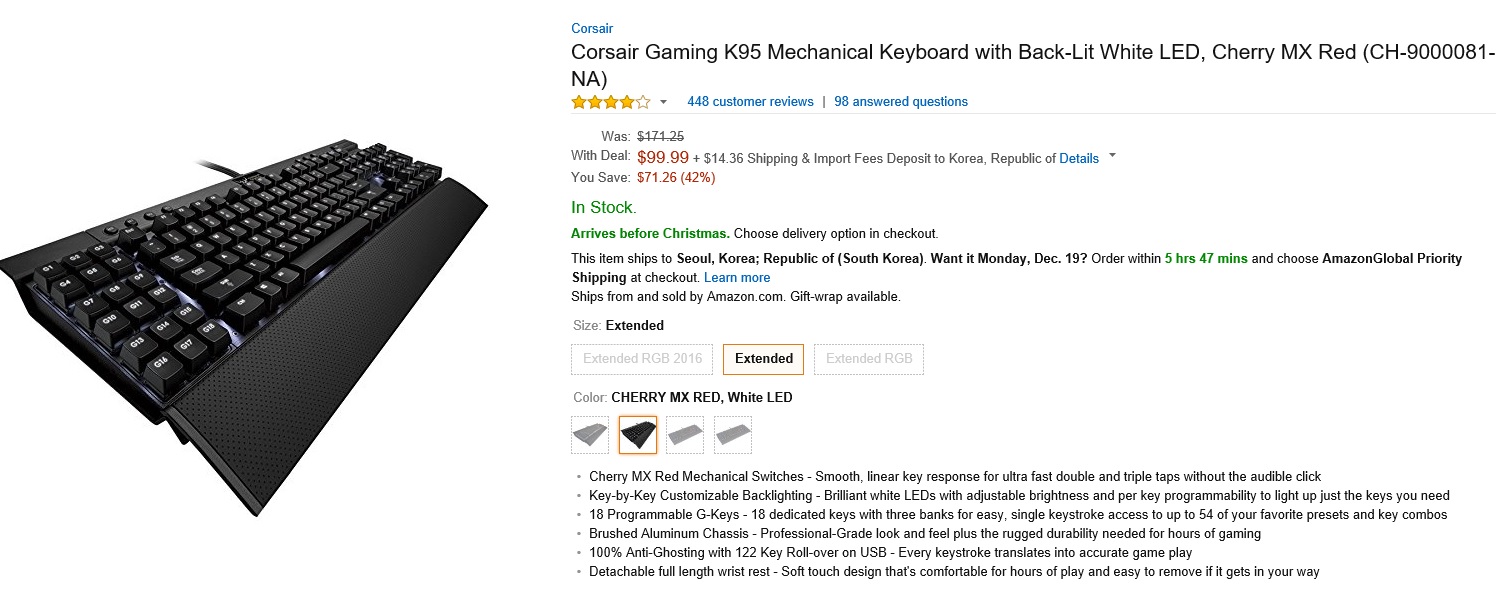
Task: Click the Corsair brand link
Action: (x=592, y=28)
